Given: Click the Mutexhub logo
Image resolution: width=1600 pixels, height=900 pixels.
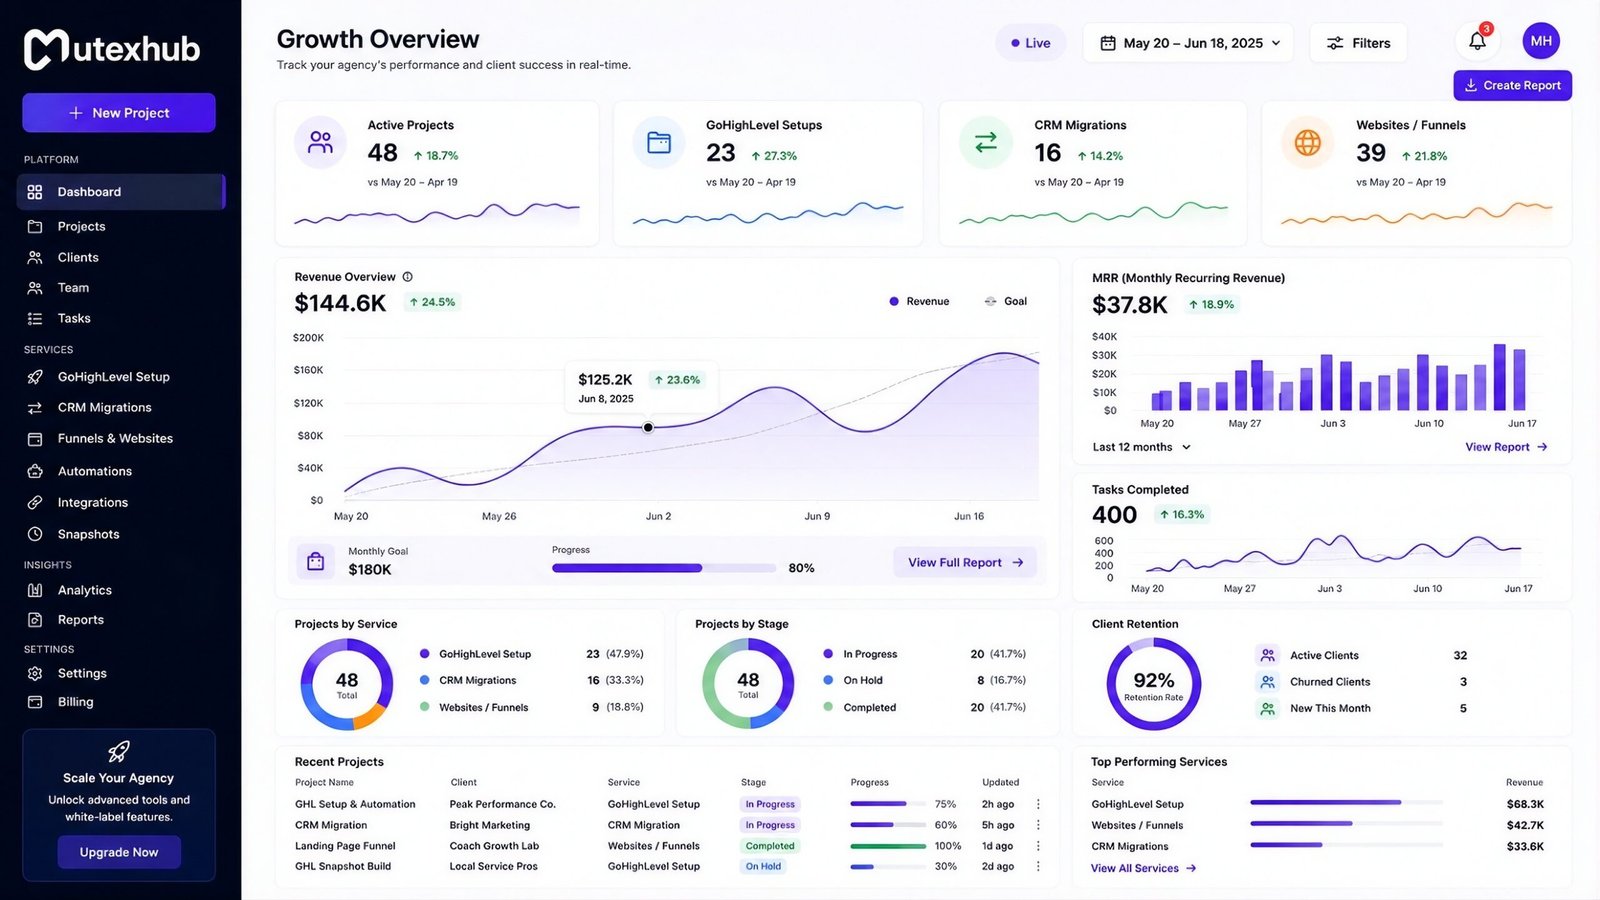Looking at the screenshot, I should [x=112, y=49].
